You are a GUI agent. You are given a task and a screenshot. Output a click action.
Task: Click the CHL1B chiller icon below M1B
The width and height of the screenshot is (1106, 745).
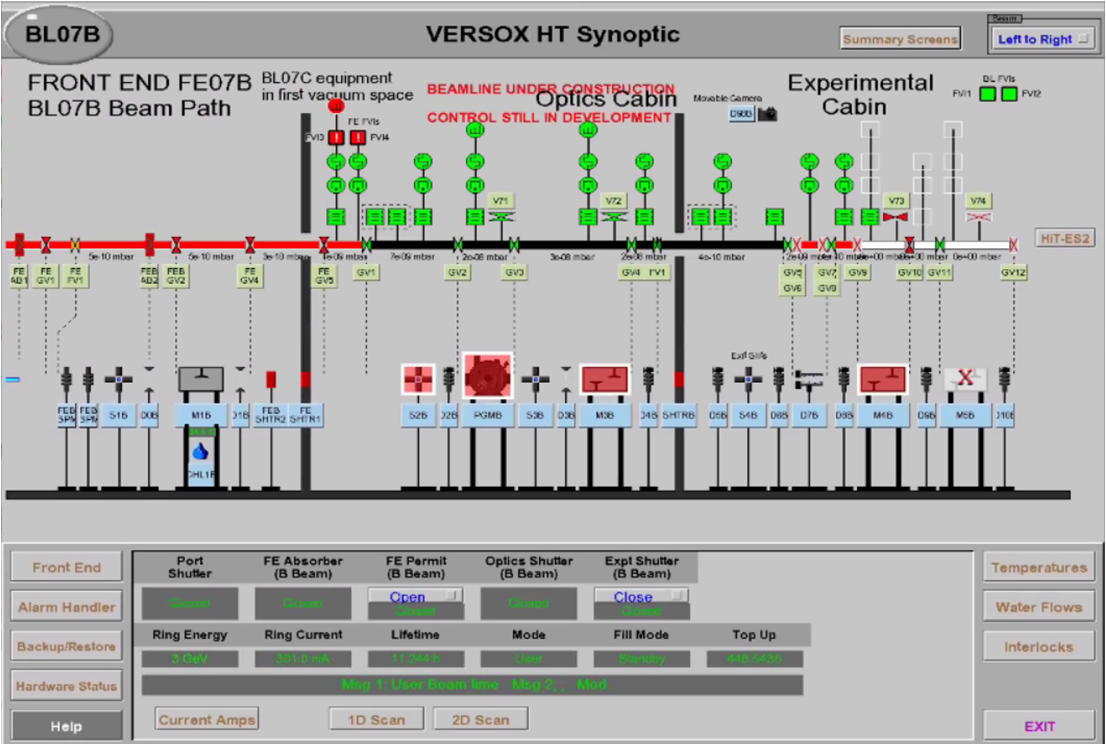(200, 450)
